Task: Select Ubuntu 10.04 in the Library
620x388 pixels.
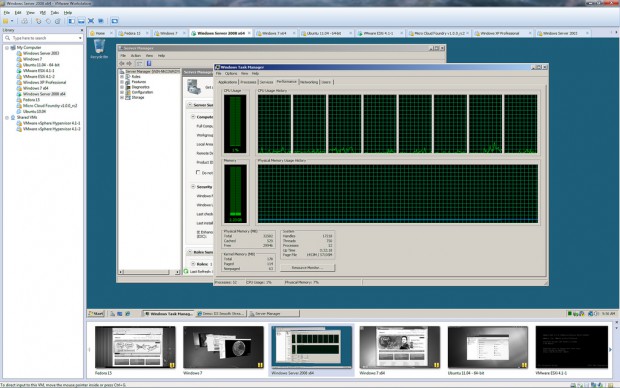Action: coord(34,112)
